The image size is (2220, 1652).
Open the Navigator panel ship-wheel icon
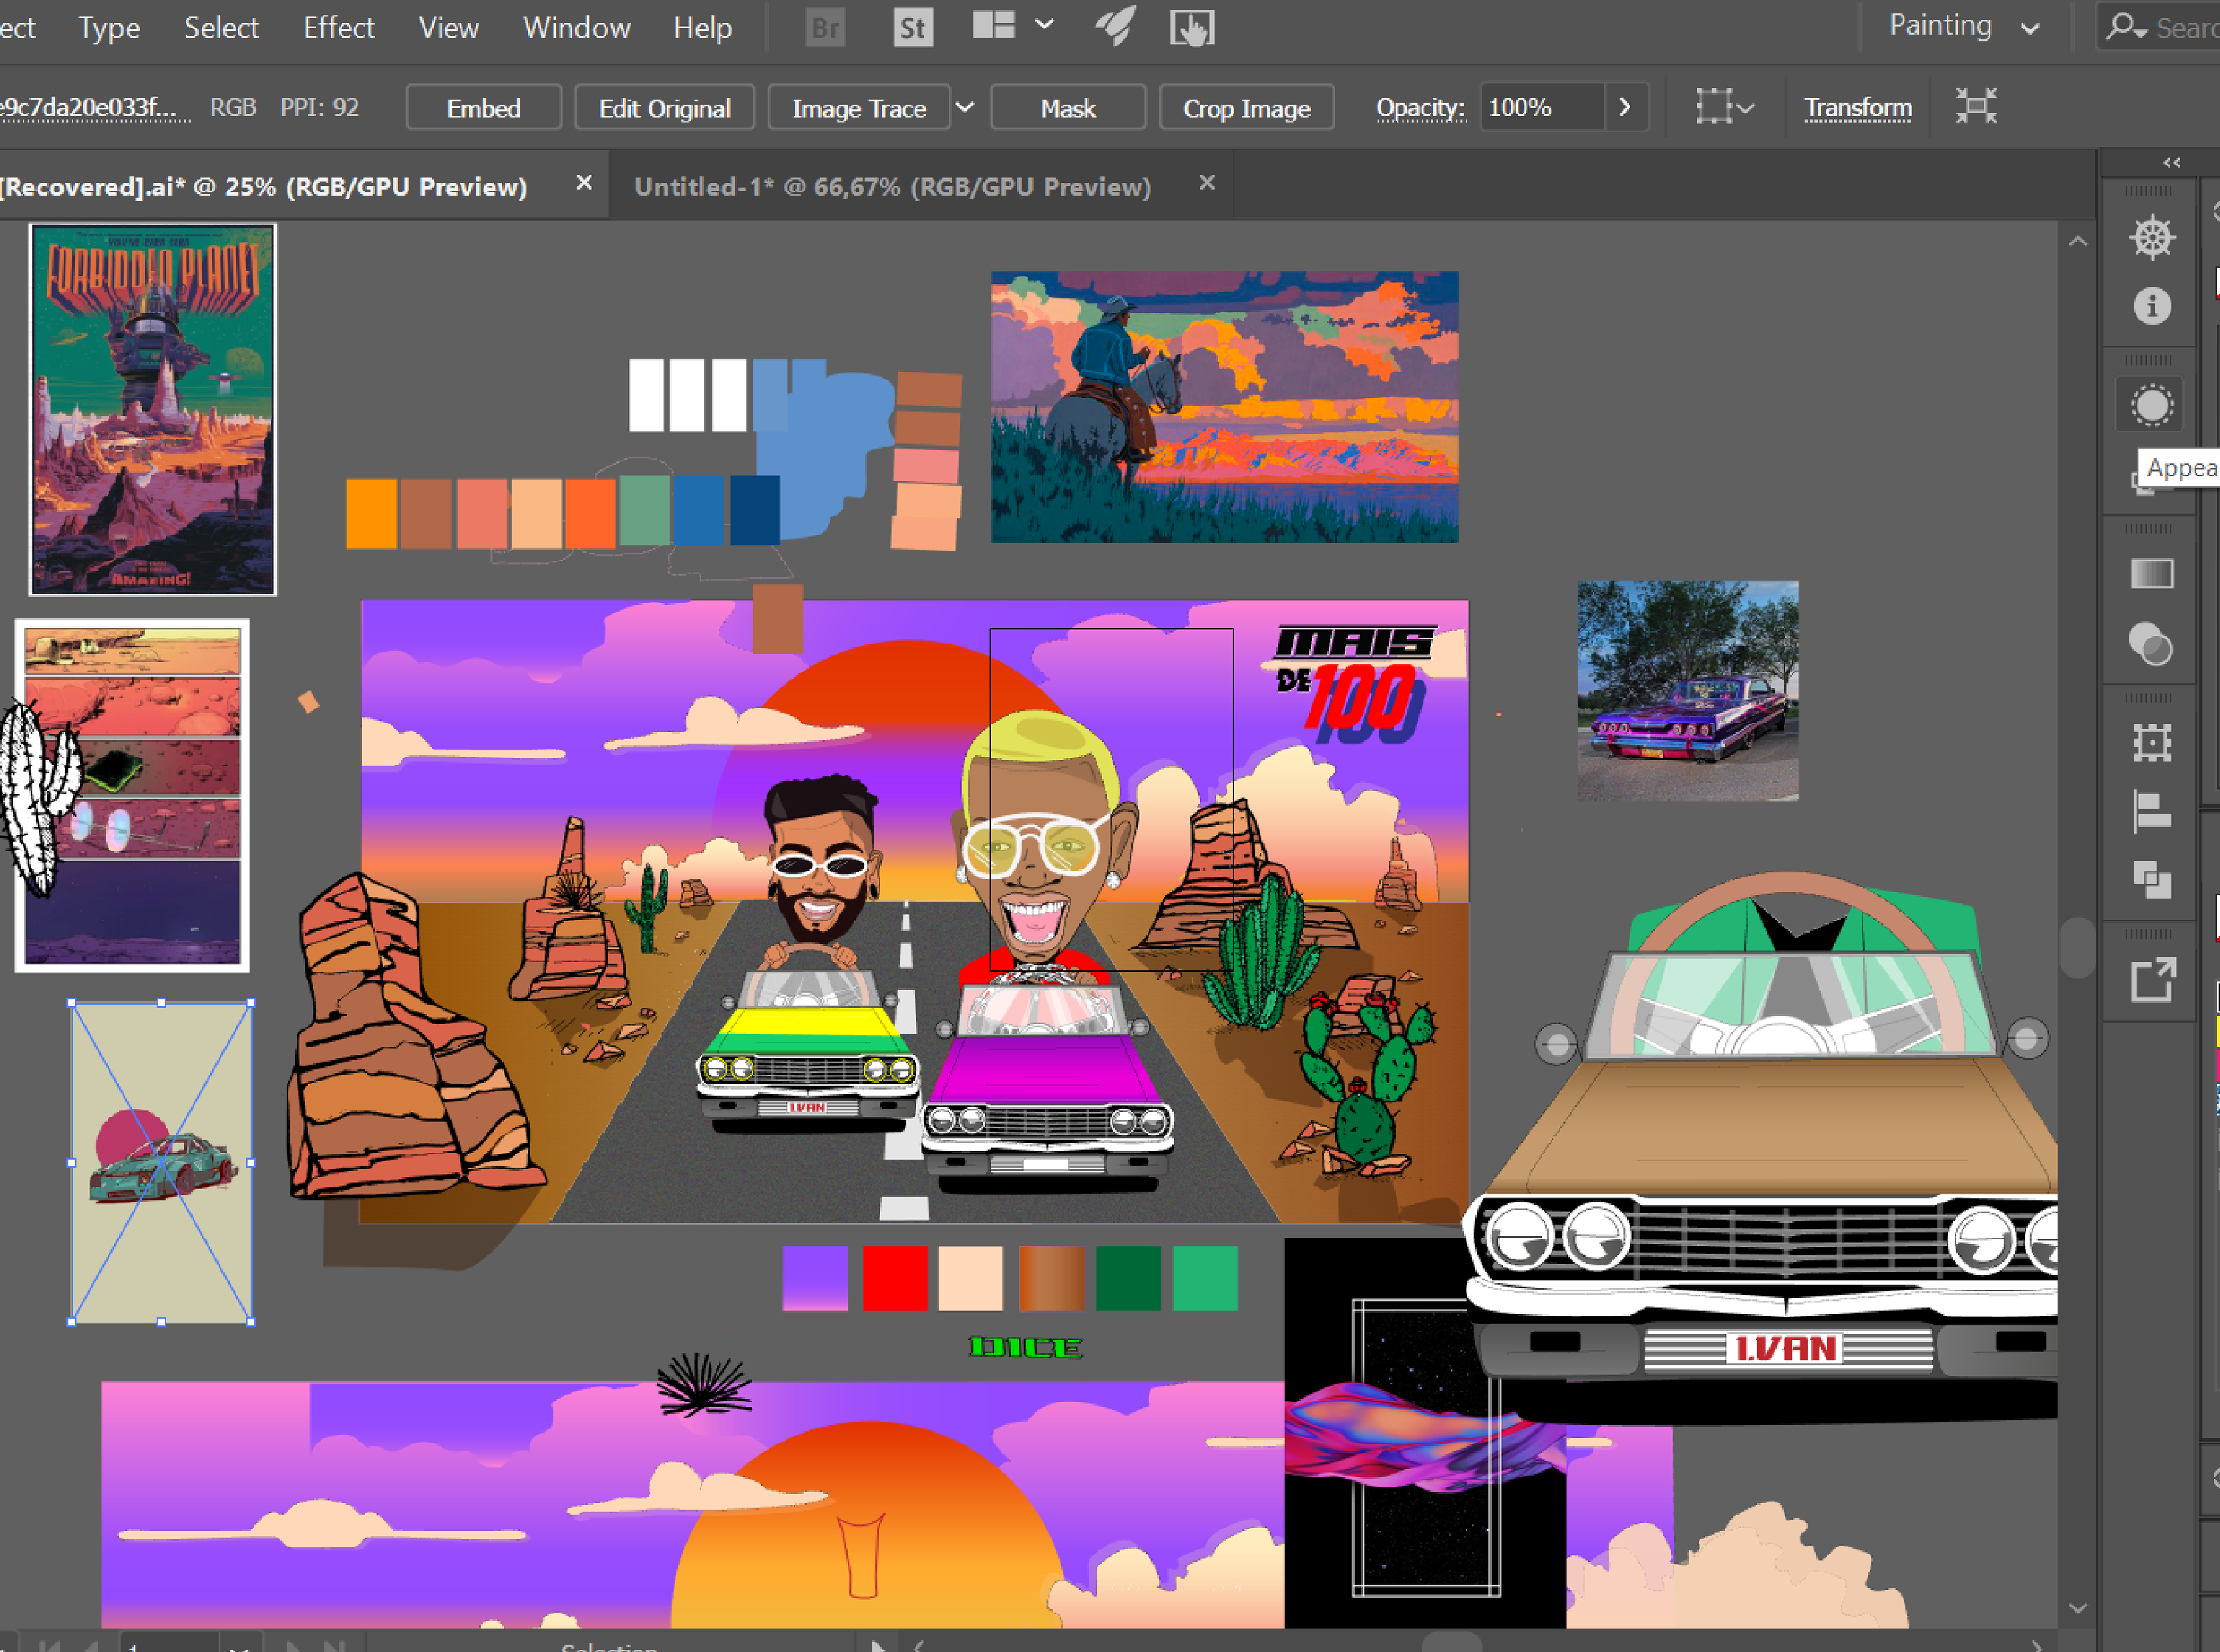point(2152,238)
